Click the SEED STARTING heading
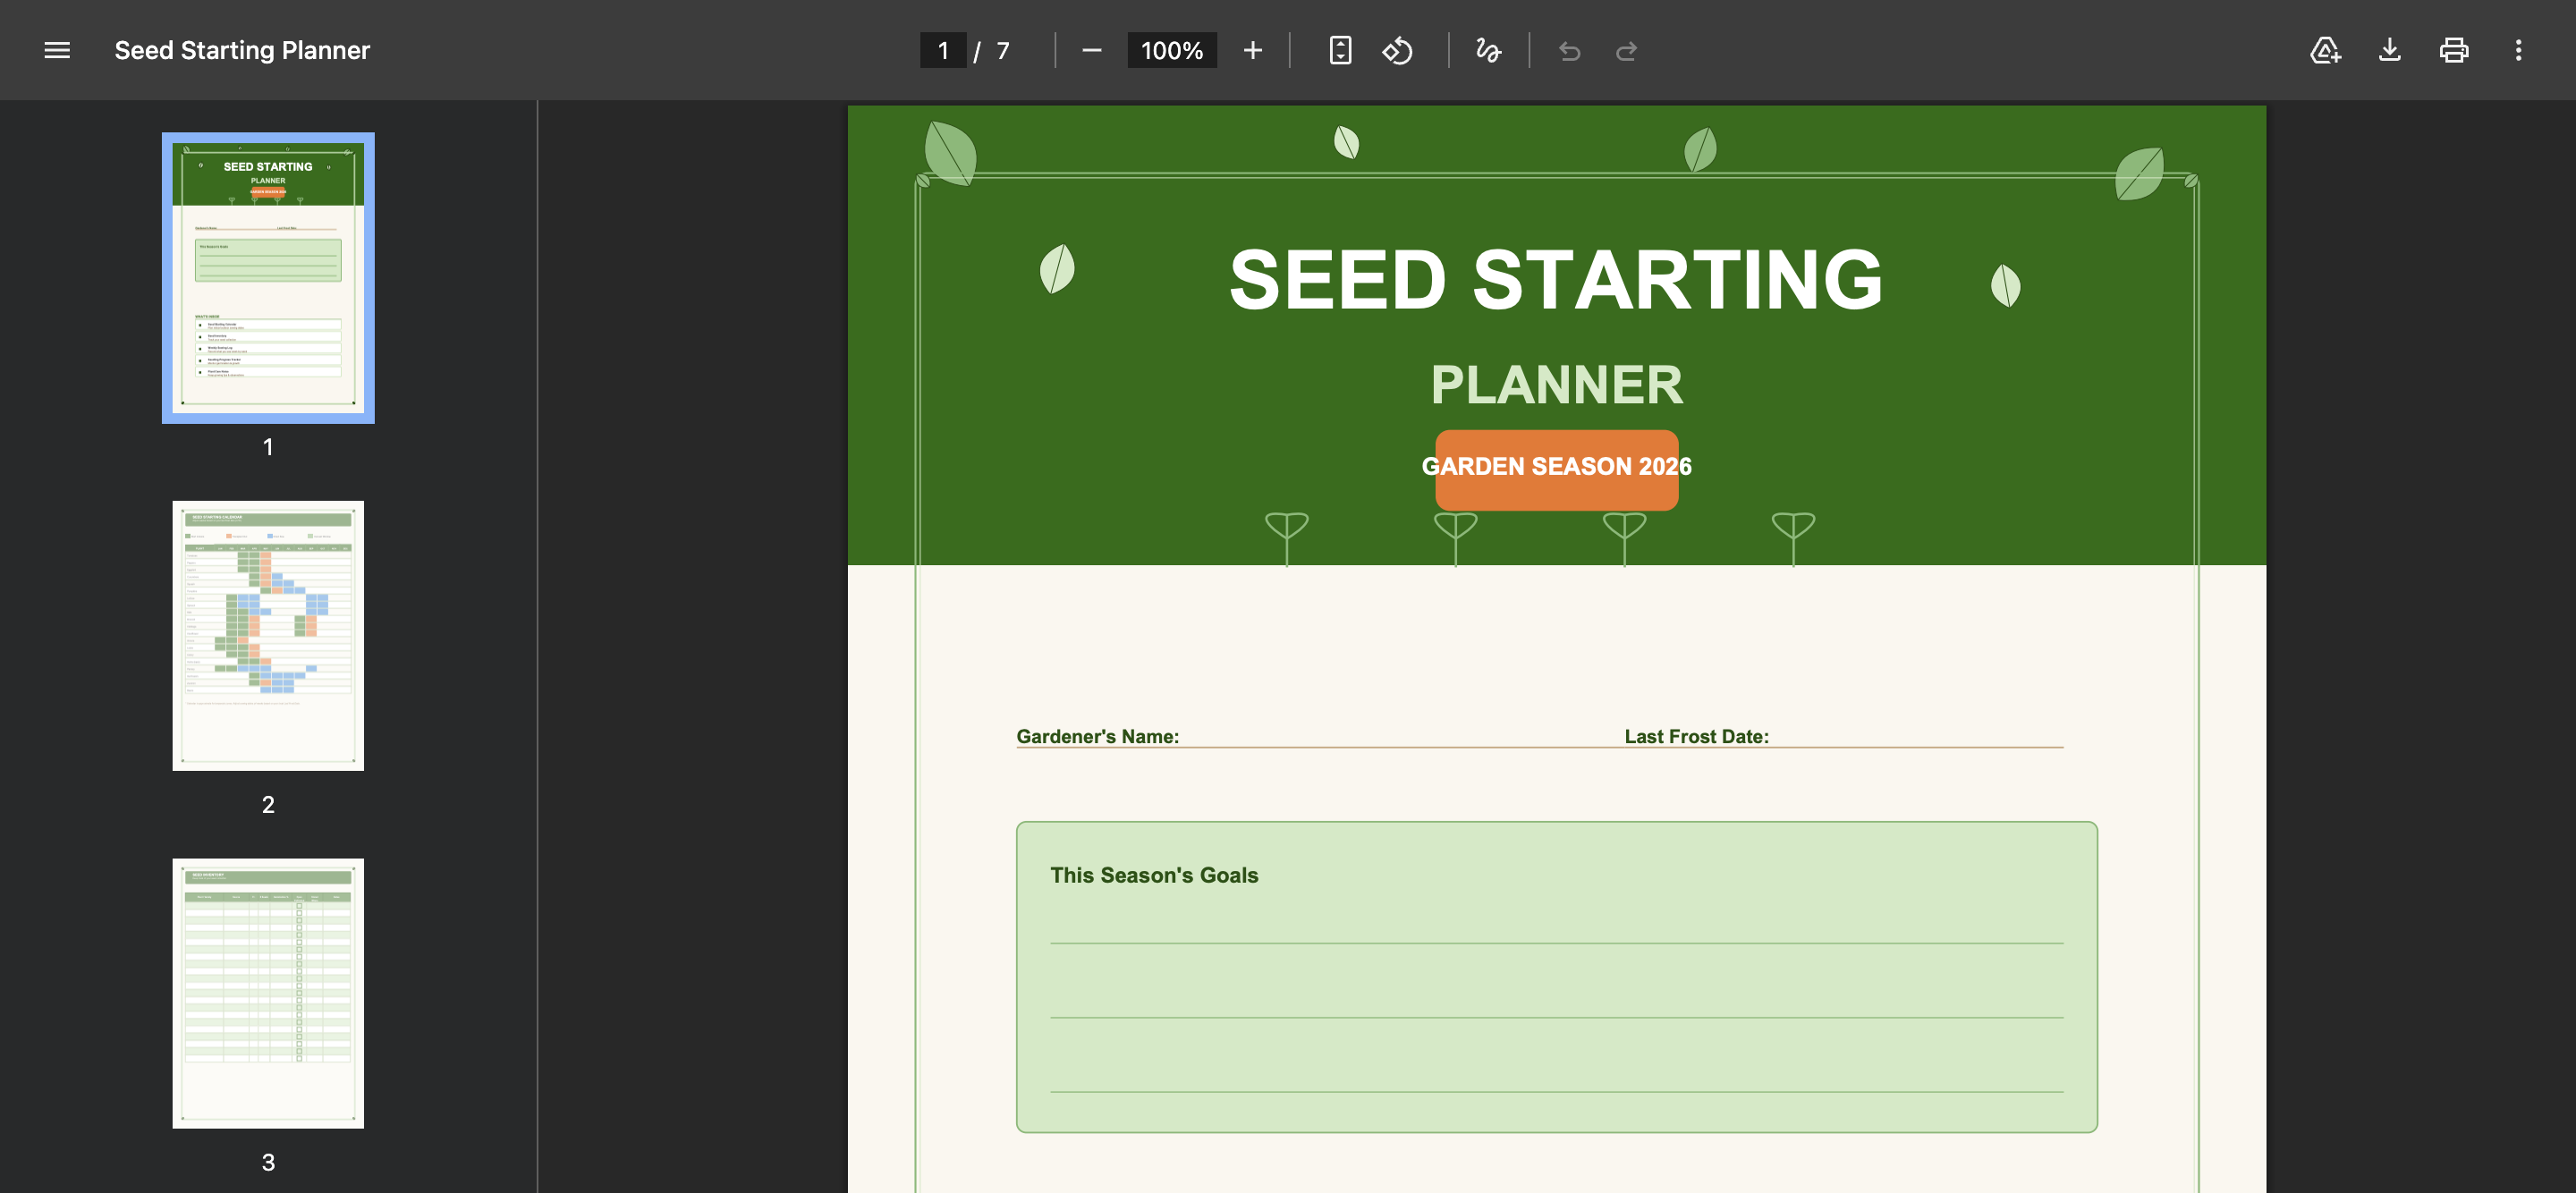 [x=1556, y=280]
